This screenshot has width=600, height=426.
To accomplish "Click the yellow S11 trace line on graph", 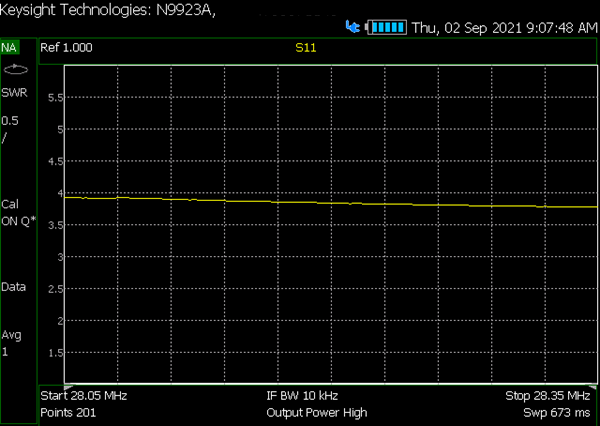I will (x=331, y=202).
